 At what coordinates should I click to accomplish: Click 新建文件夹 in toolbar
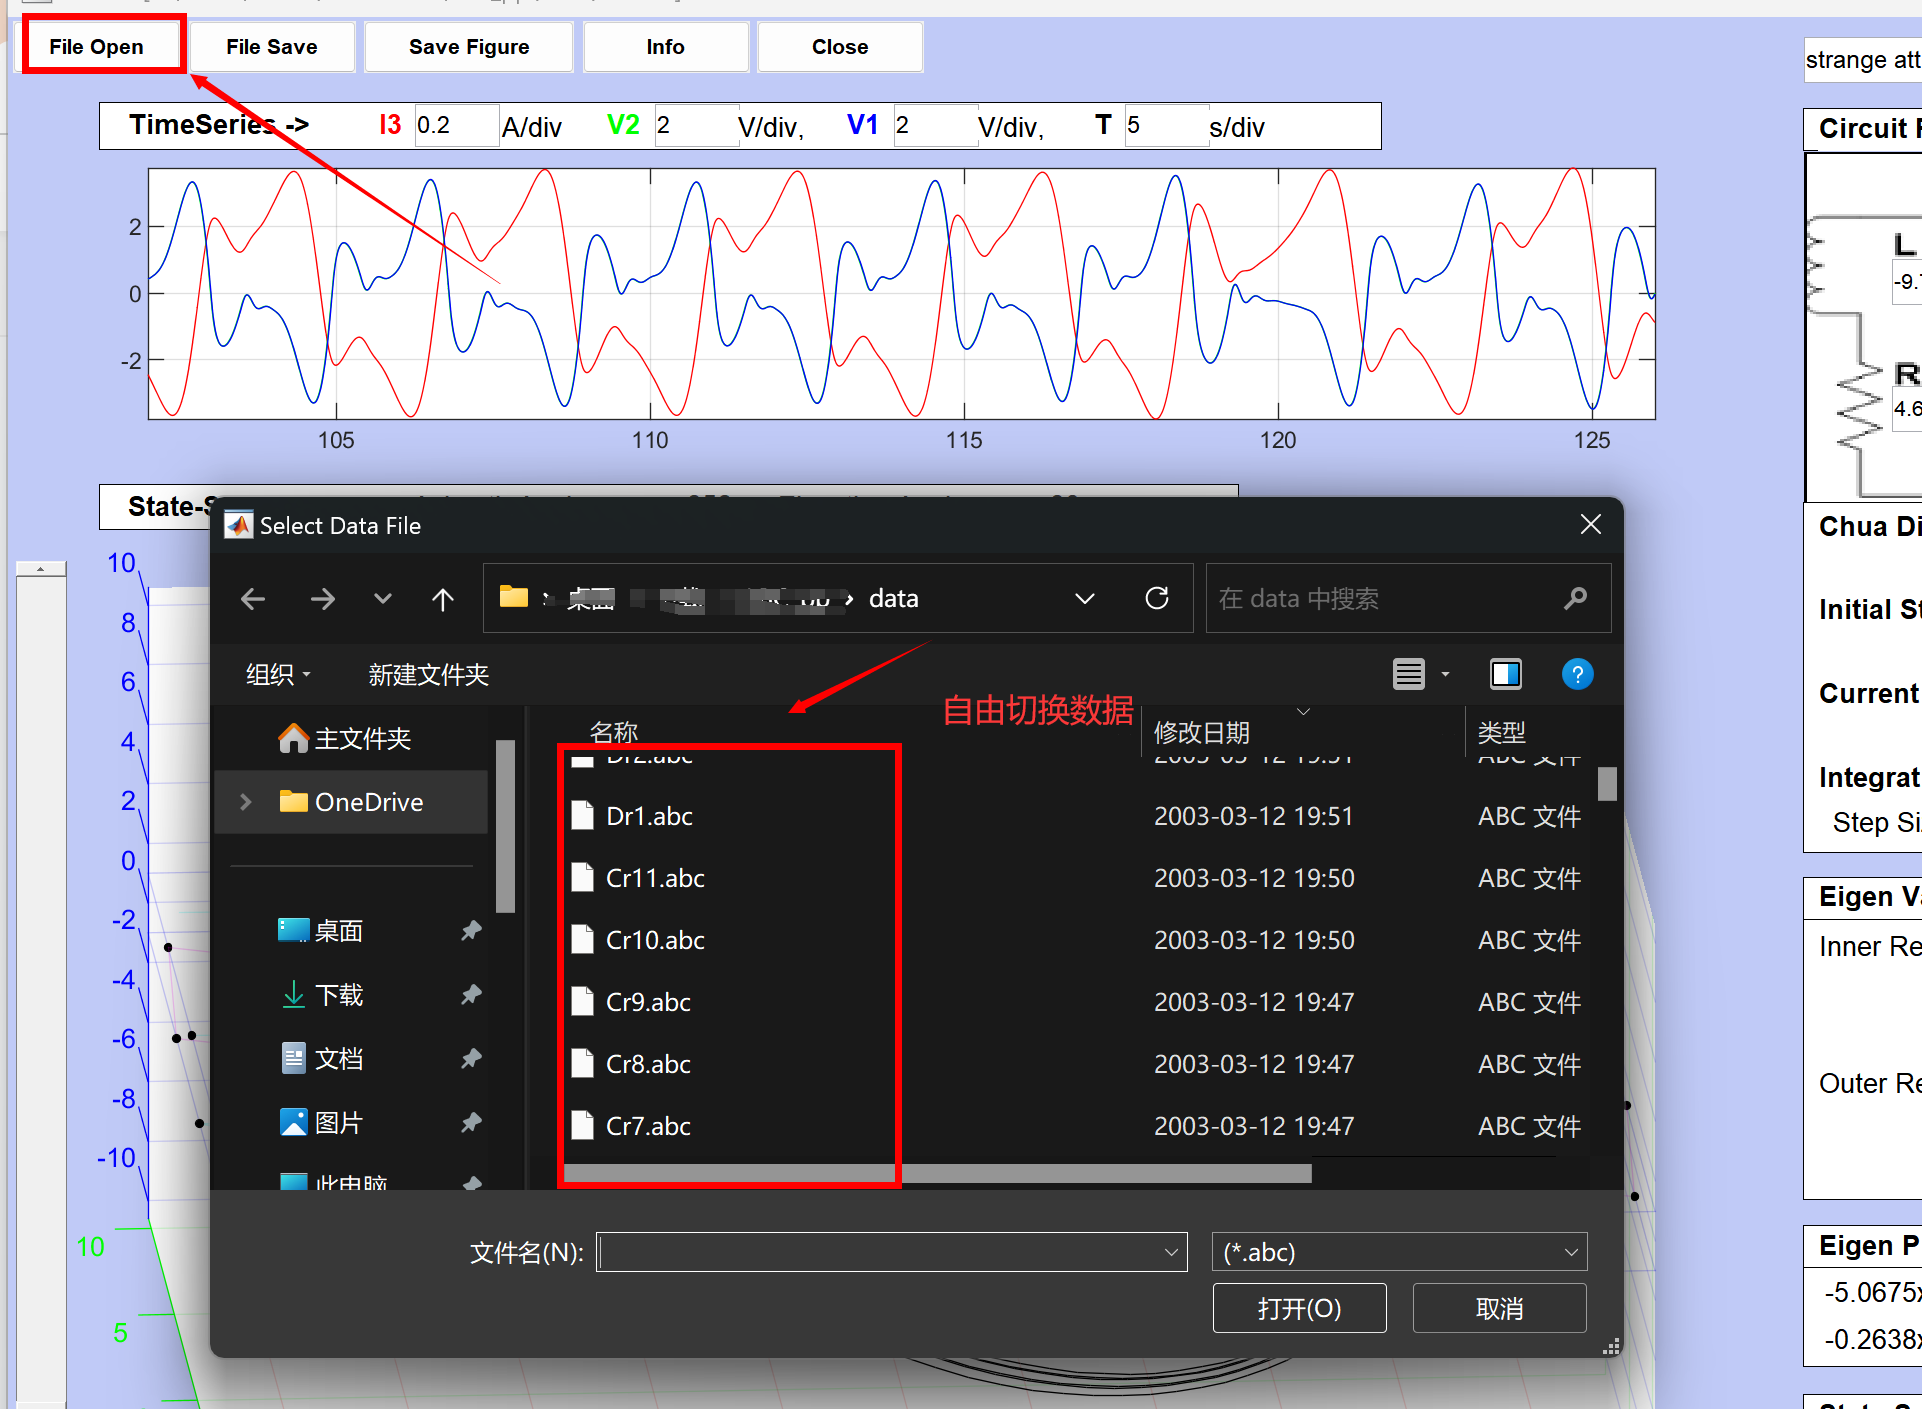tap(428, 675)
